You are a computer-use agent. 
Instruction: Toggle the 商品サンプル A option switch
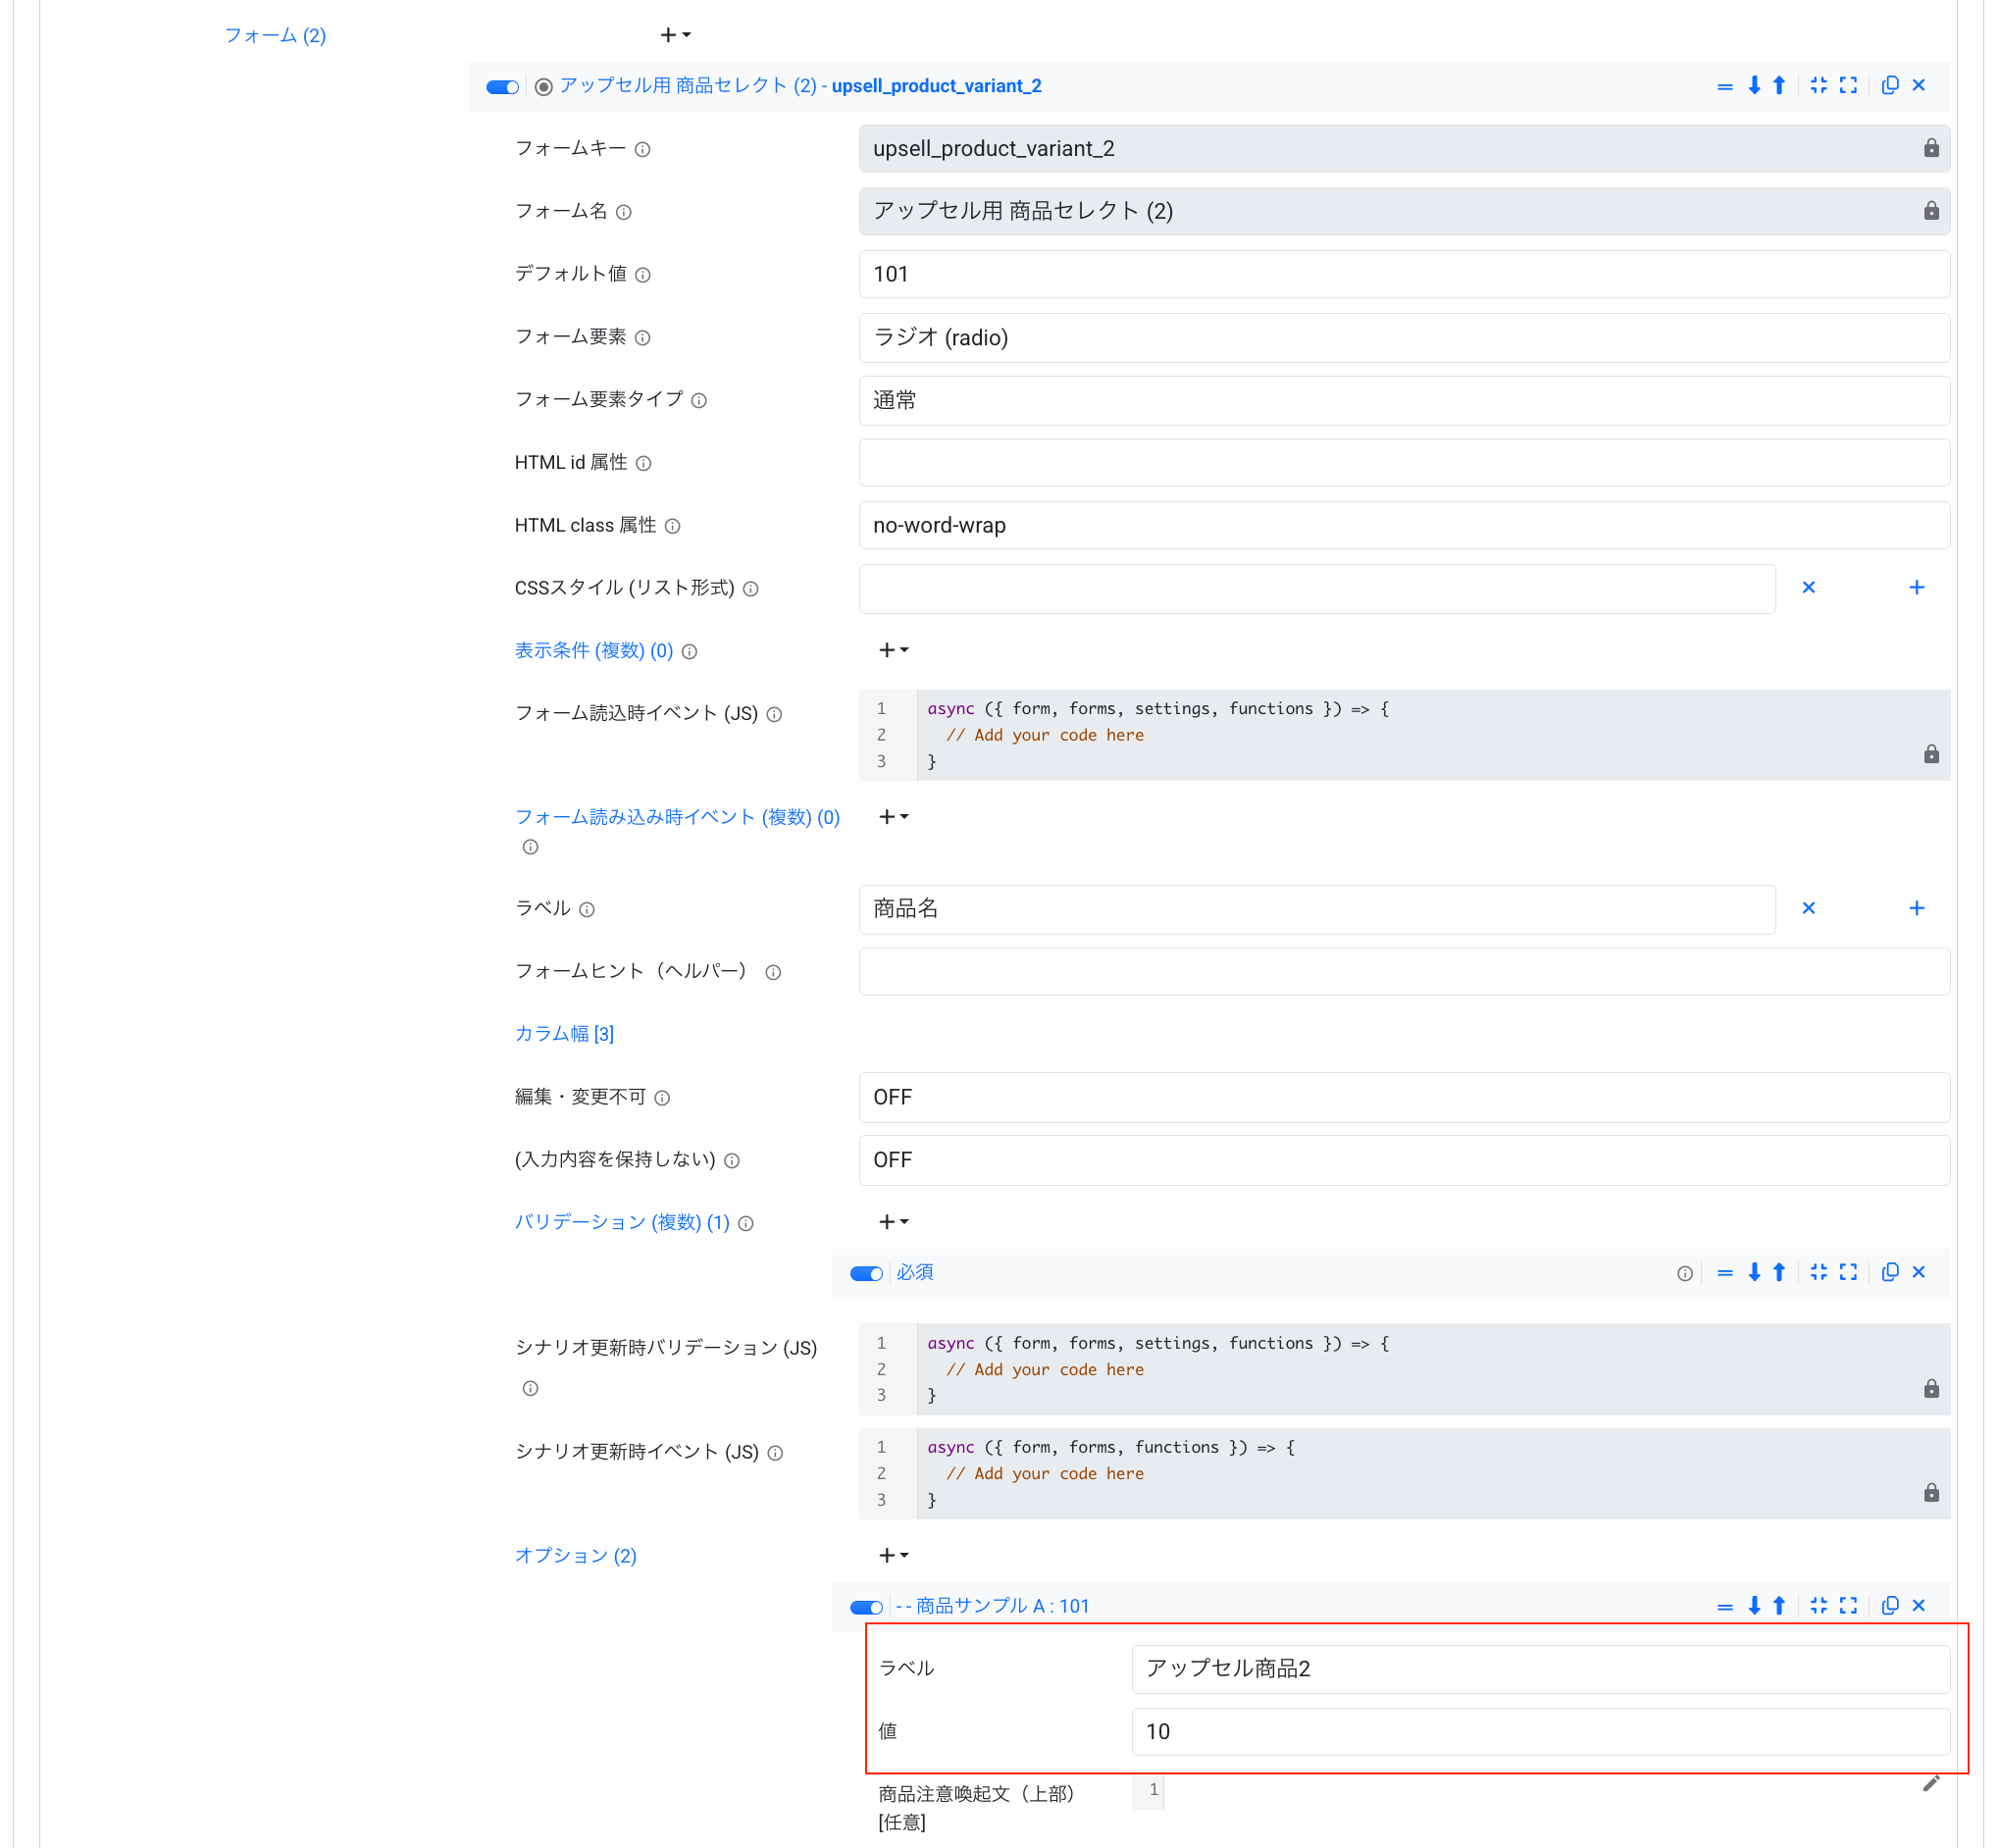pos(866,1607)
